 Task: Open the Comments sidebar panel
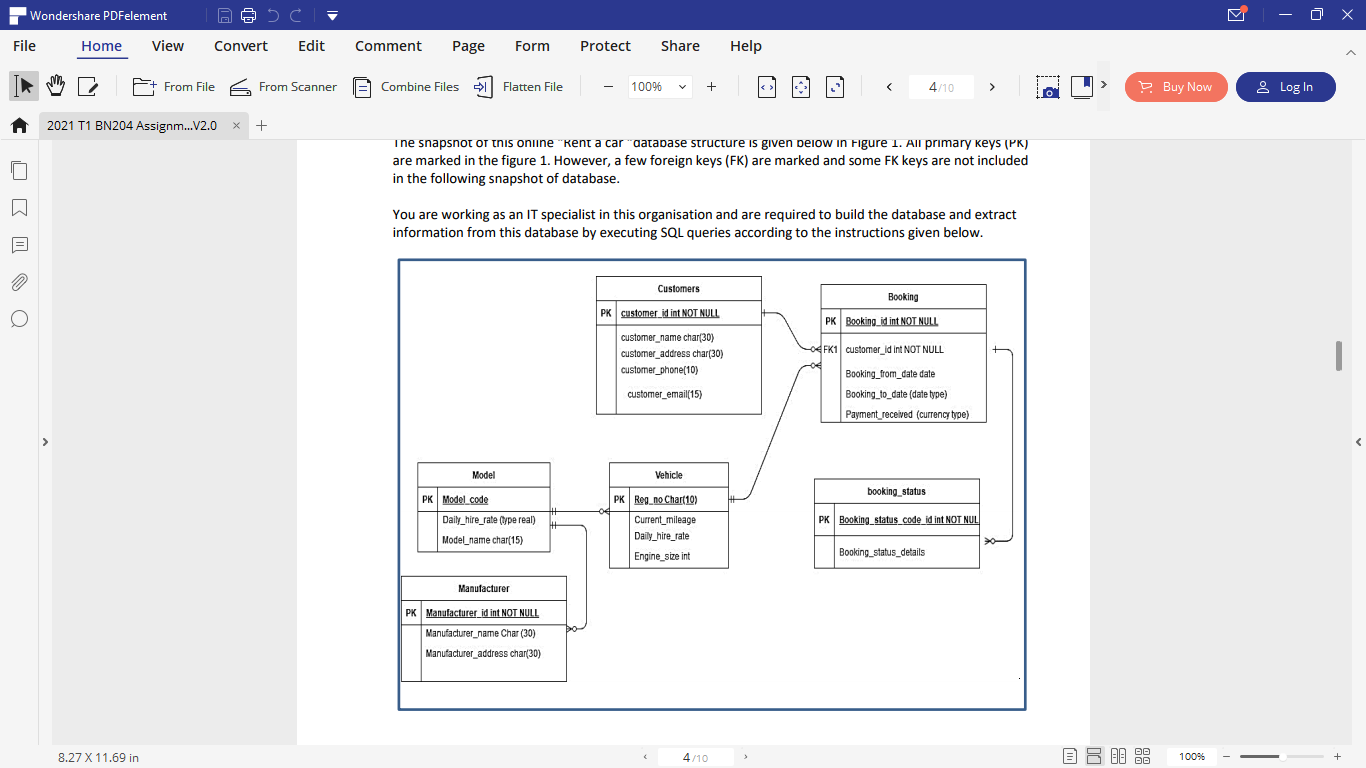pyautogui.click(x=19, y=245)
